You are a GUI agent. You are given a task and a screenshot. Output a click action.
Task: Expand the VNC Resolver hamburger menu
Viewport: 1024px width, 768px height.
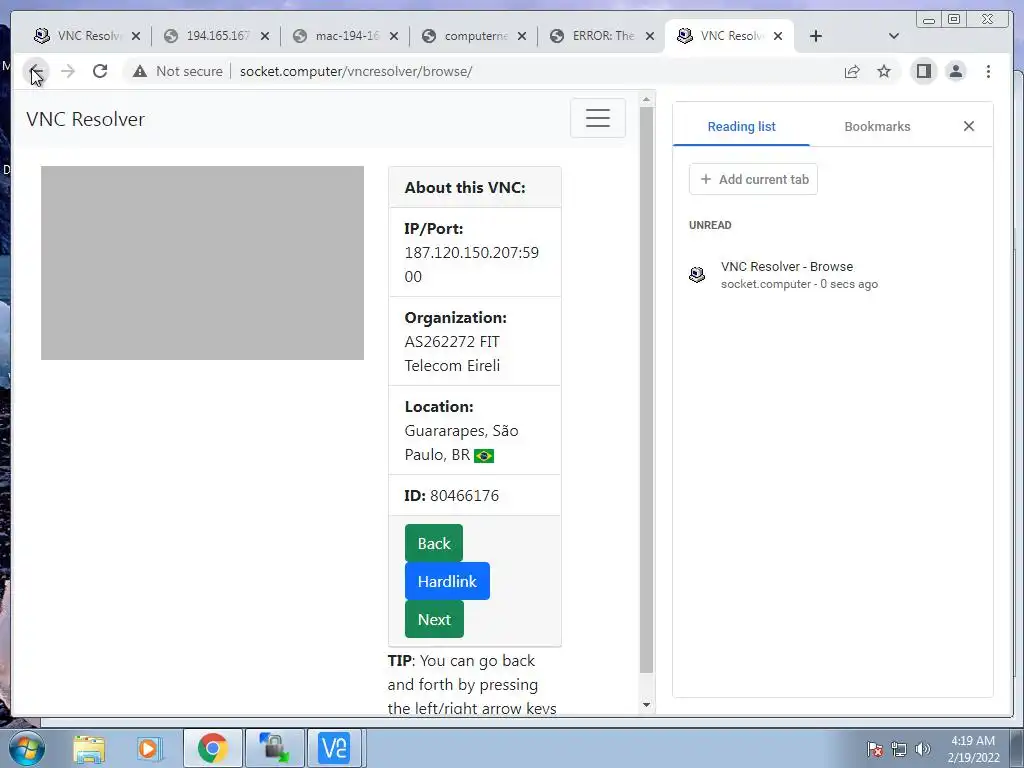click(598, 118)
